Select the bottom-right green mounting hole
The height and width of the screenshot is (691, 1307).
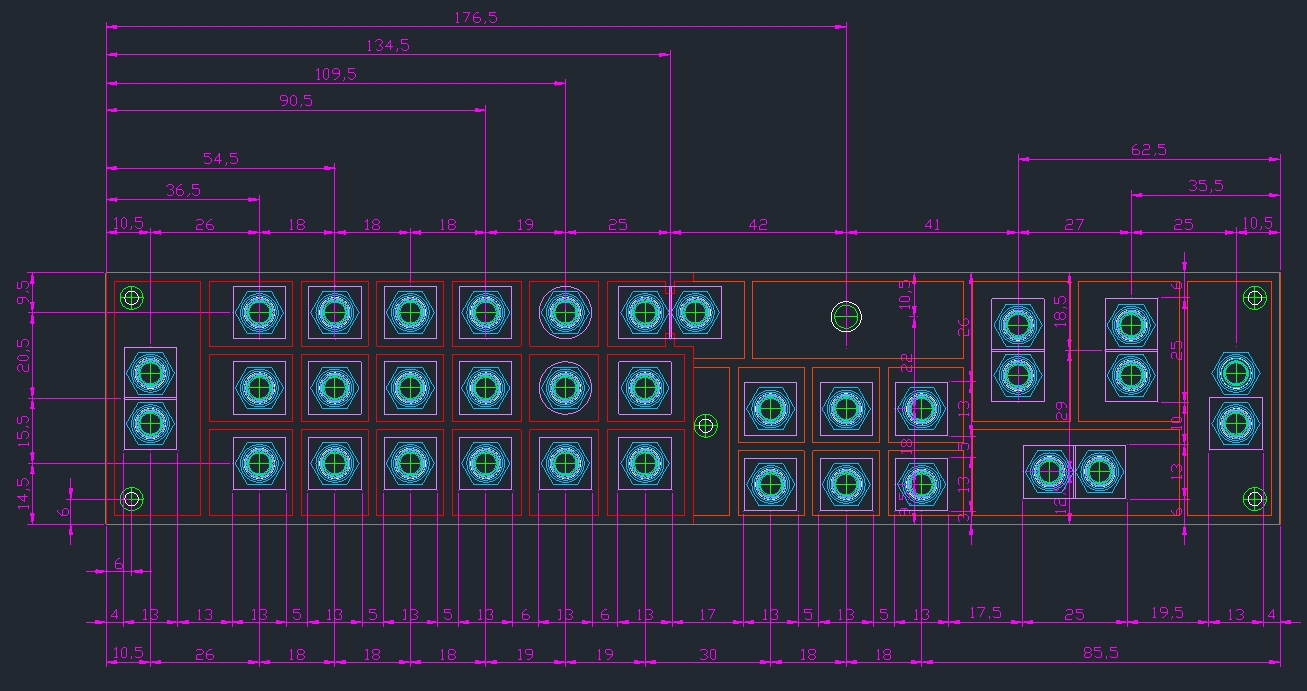[1253, 498]
